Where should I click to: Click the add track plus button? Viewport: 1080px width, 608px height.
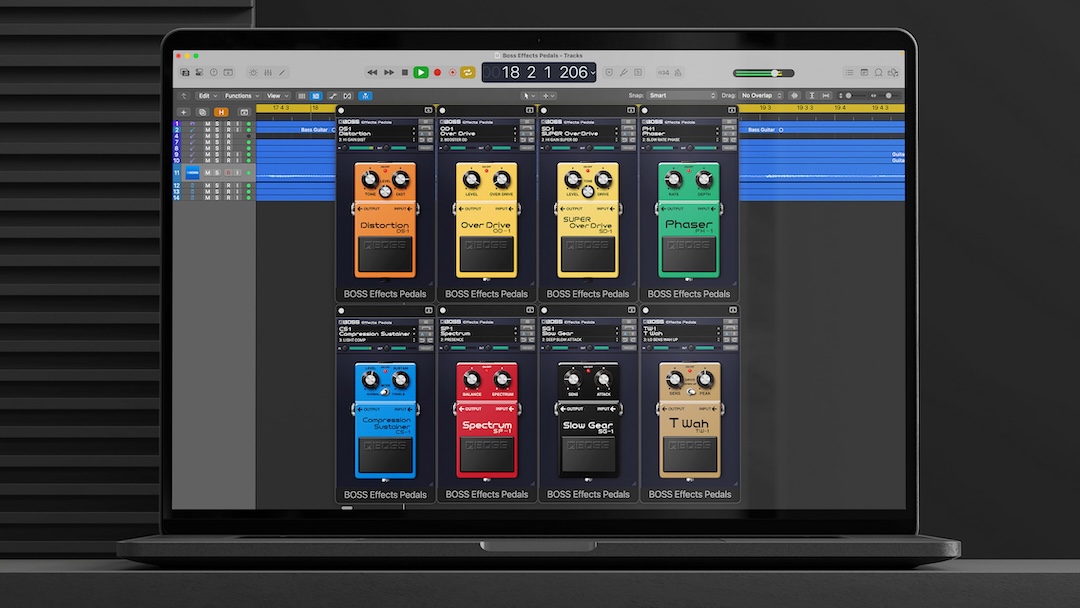tap(183, 112)
